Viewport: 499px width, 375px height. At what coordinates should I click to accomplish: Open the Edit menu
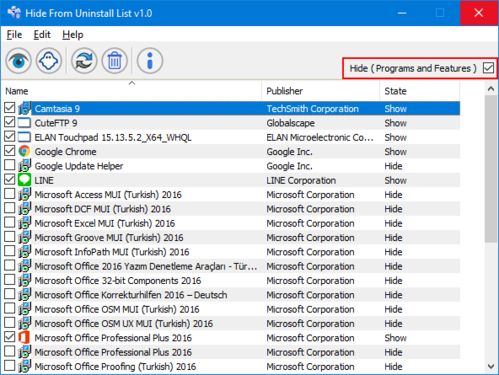pos(42,35)
